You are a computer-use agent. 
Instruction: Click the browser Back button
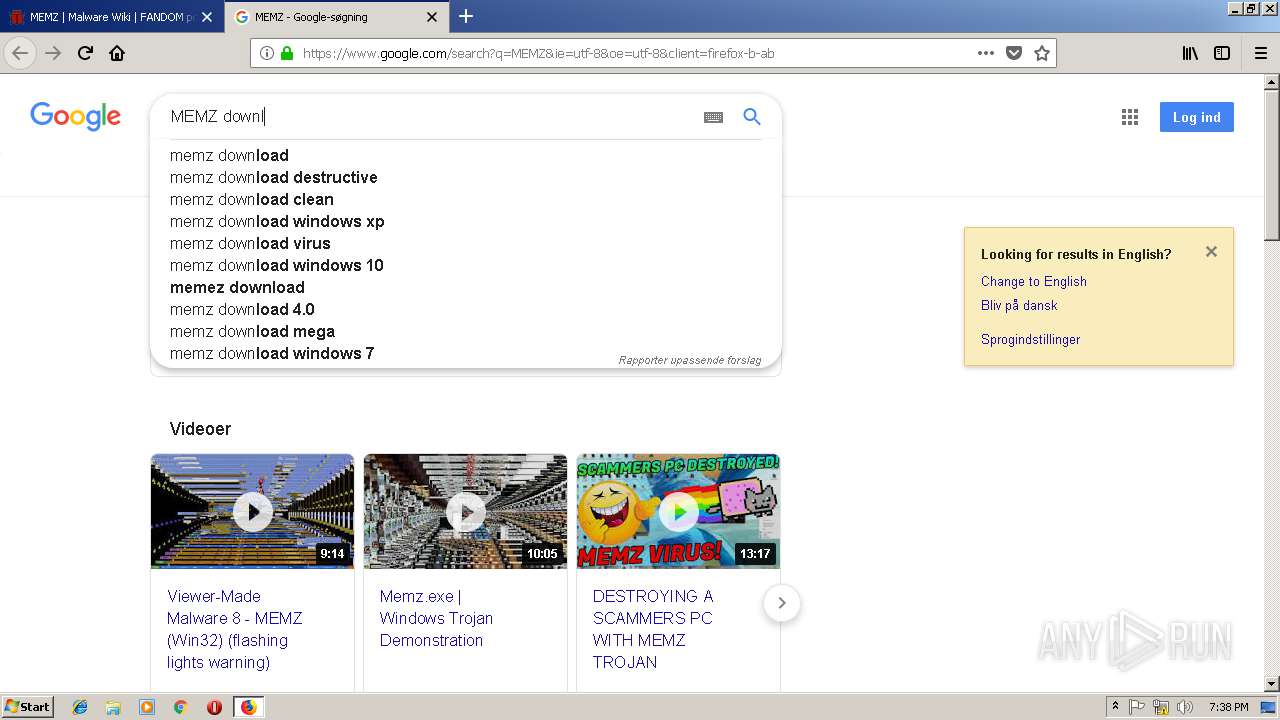(x=20, y=53)
